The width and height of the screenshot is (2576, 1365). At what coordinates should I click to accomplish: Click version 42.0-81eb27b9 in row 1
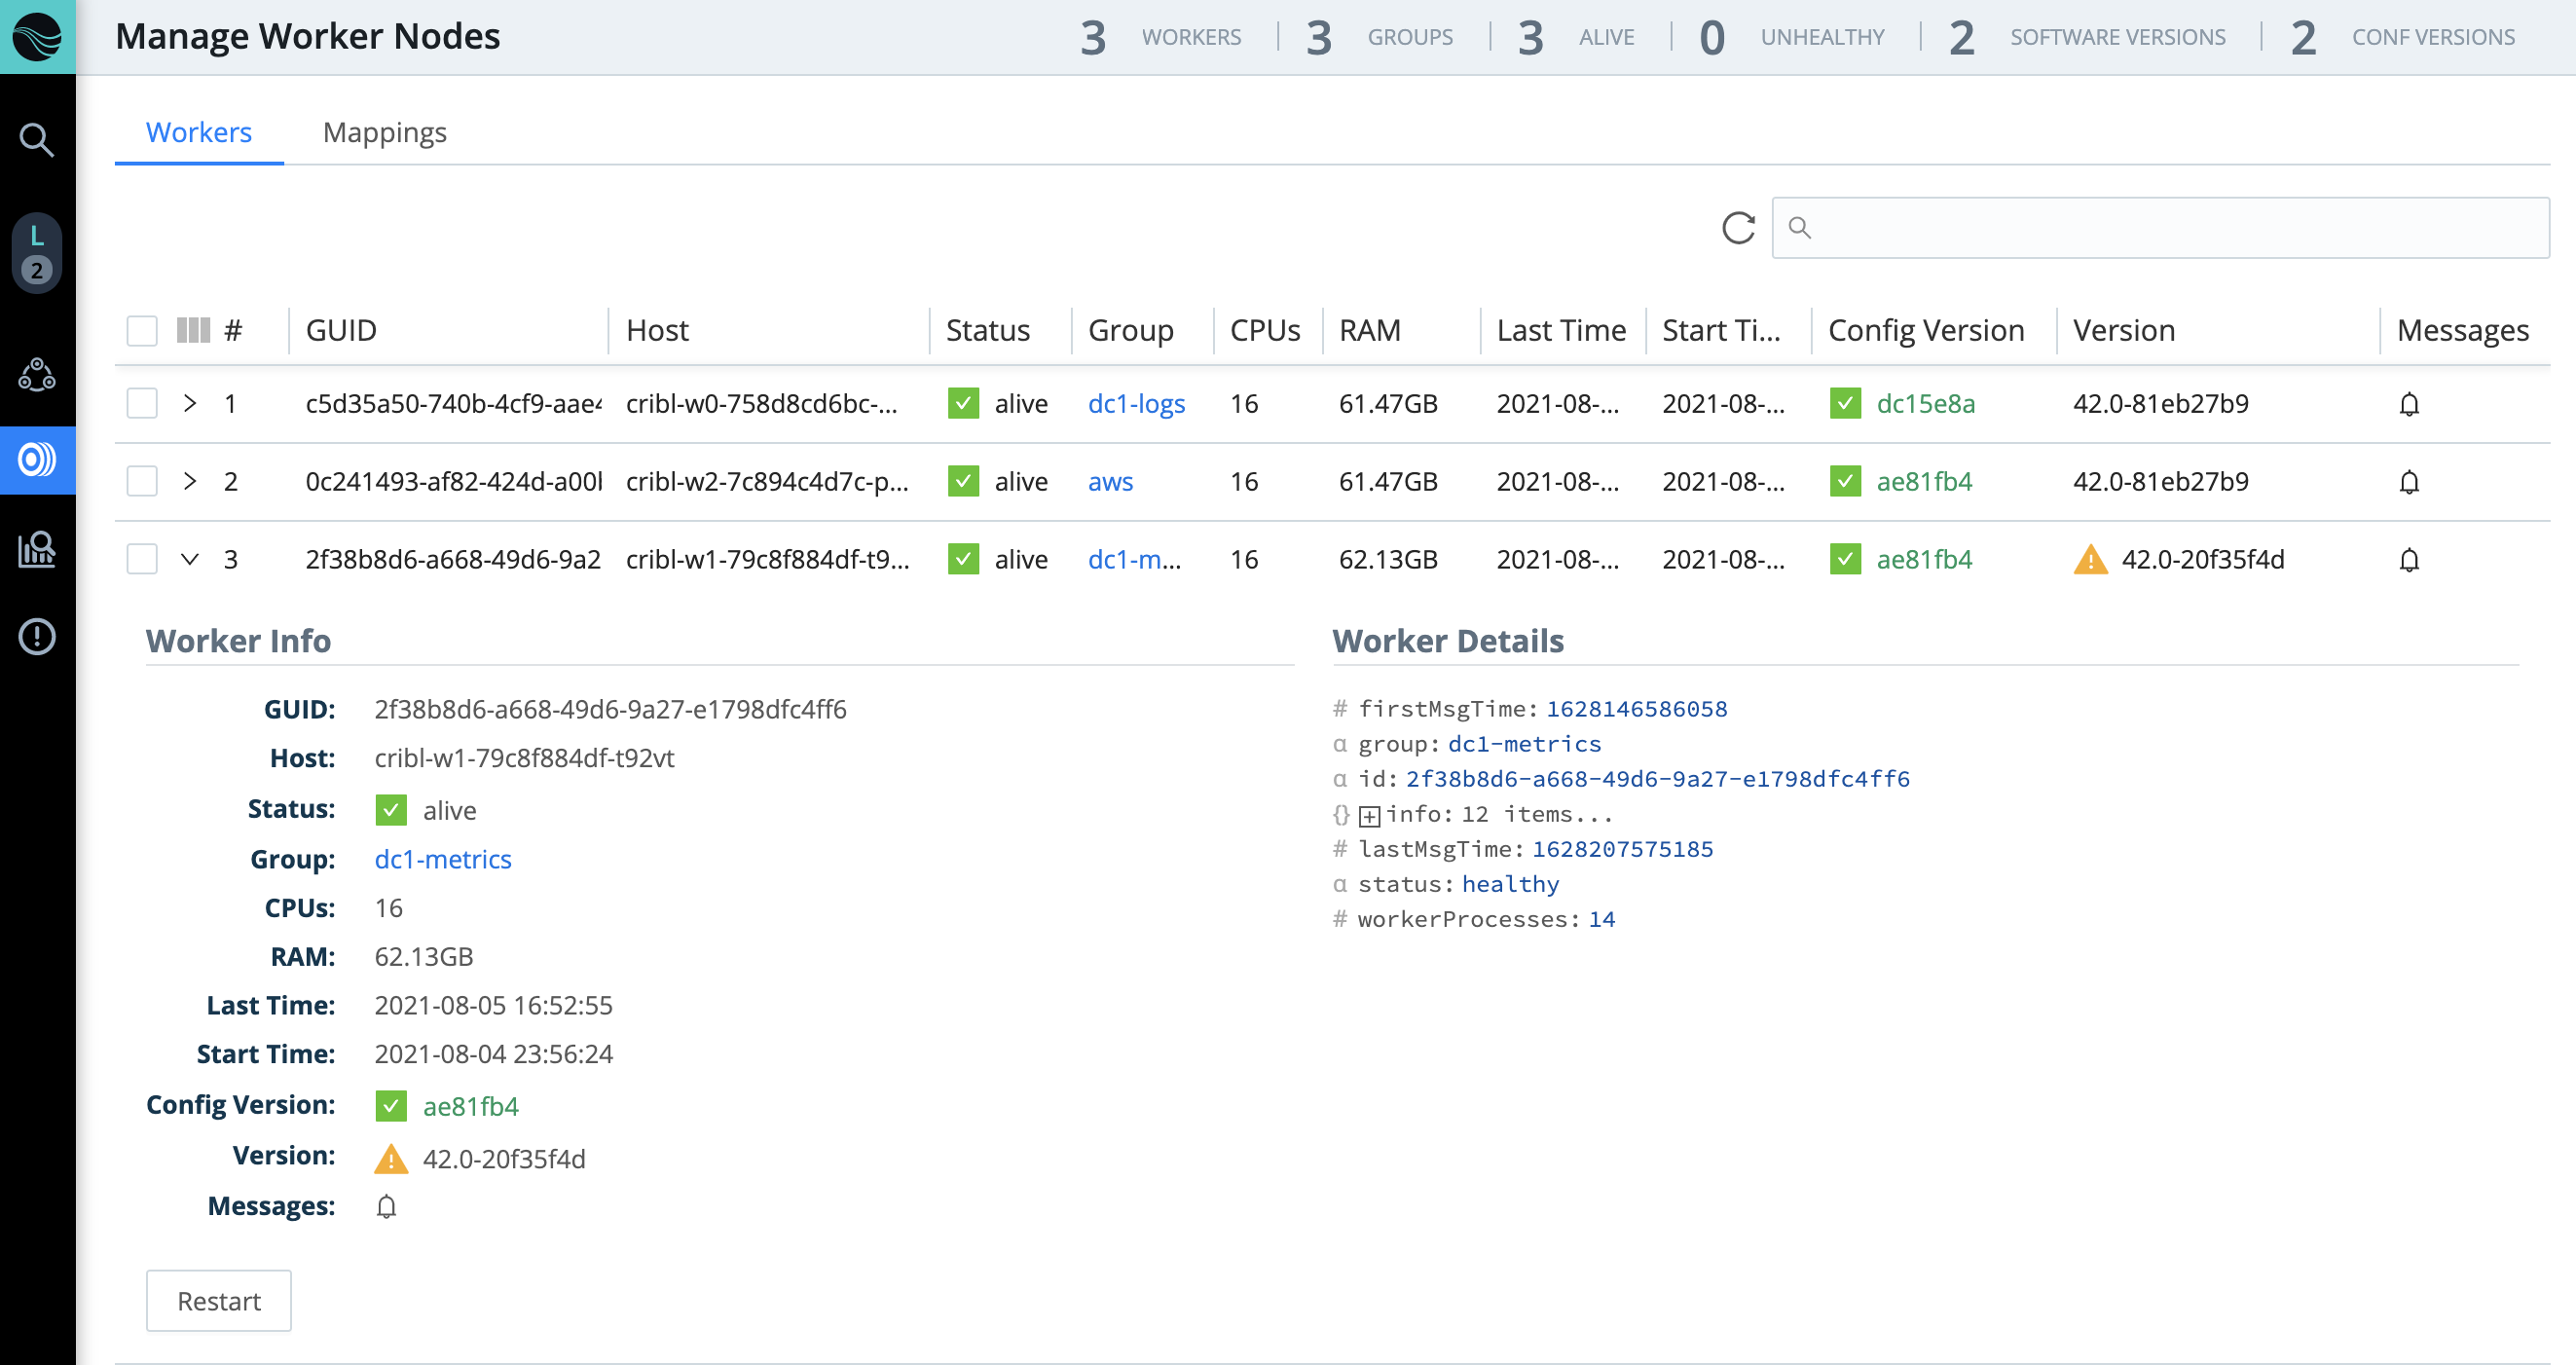tap(2161, 403)
